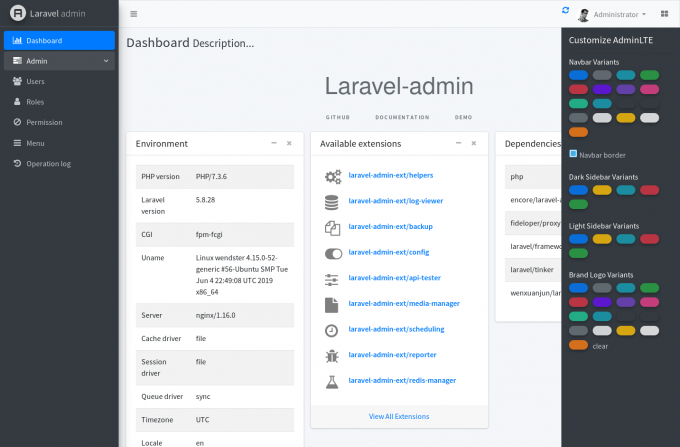Click the config extension toggle icon
This screenshot has height=447, width=680.
(333, 254)
